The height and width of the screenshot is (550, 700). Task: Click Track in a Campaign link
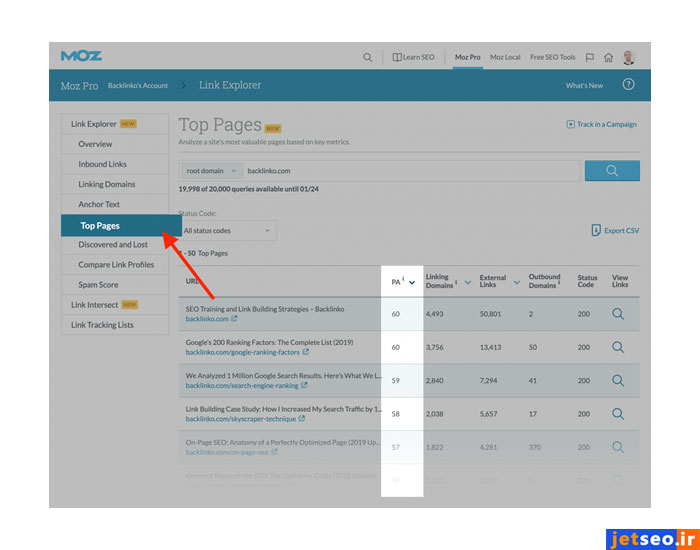pos(601,125)
